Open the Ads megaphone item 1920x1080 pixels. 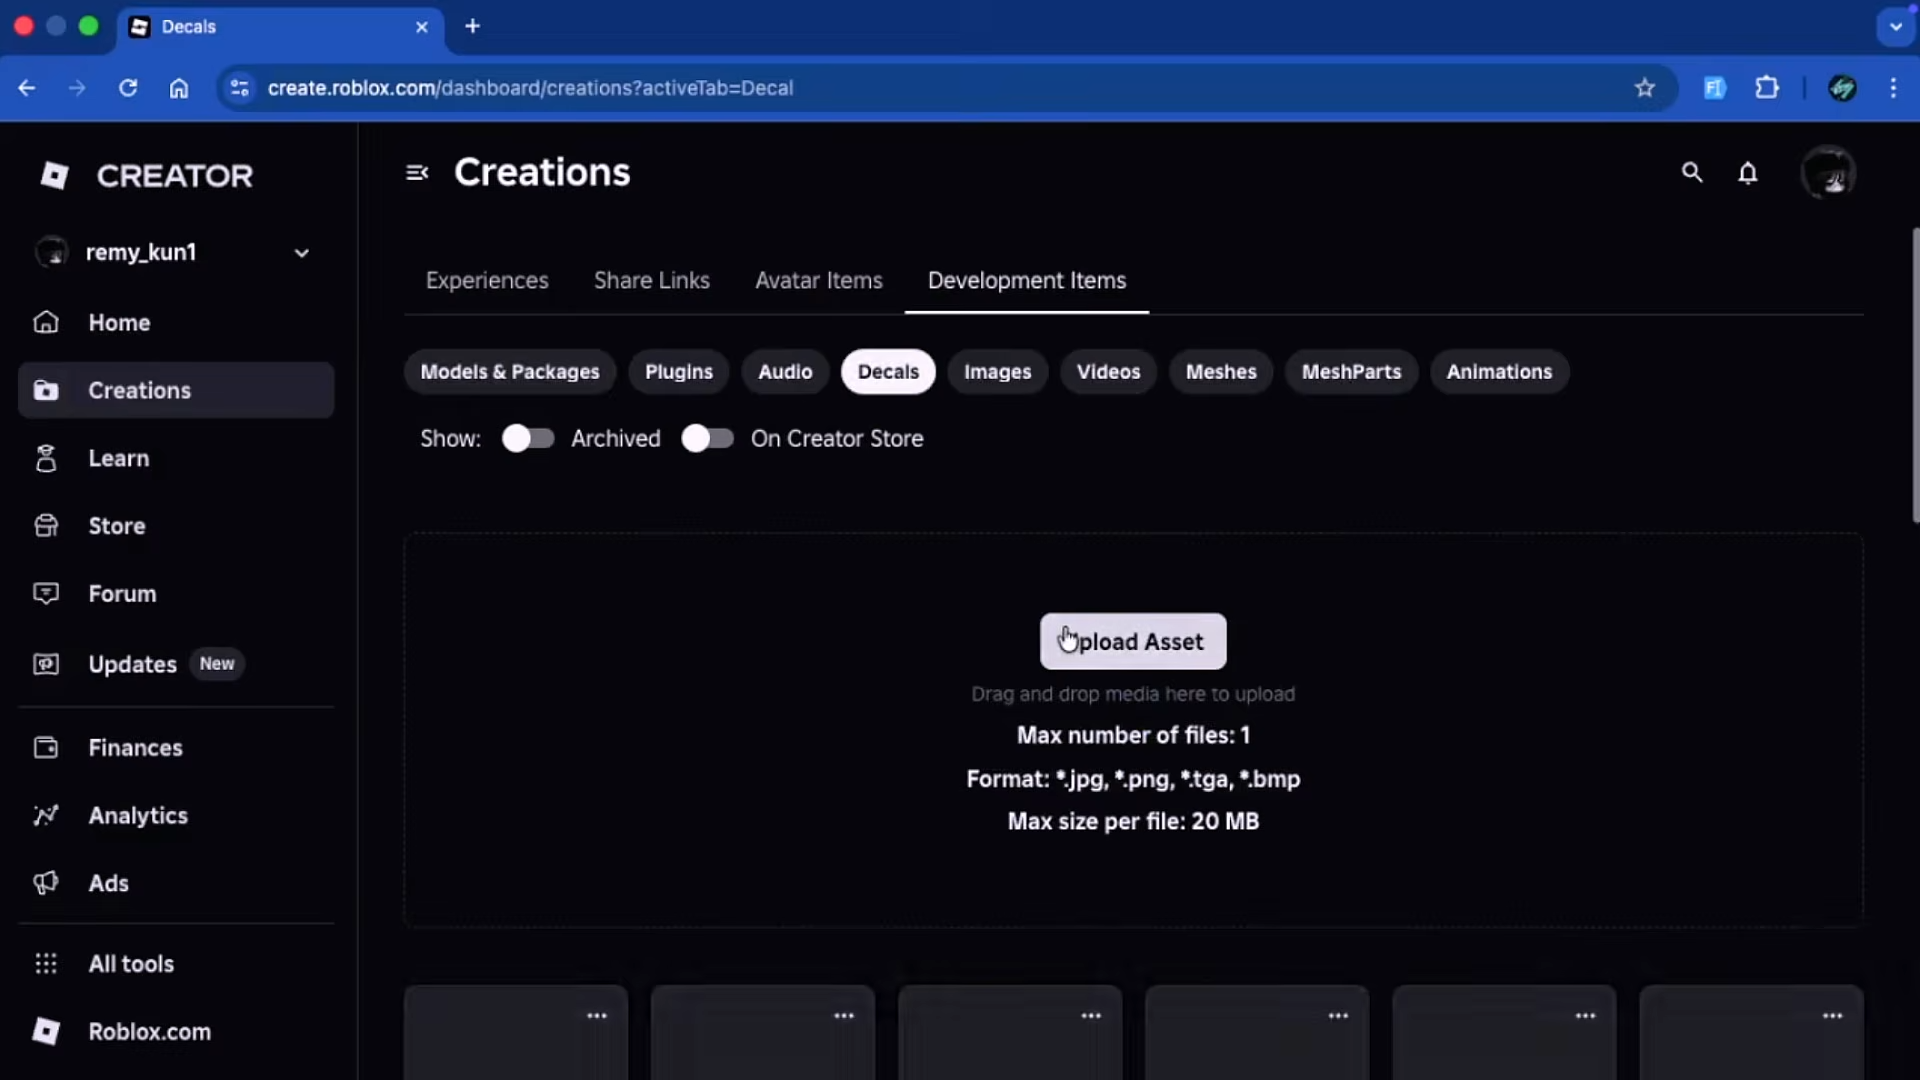(108, 884)
